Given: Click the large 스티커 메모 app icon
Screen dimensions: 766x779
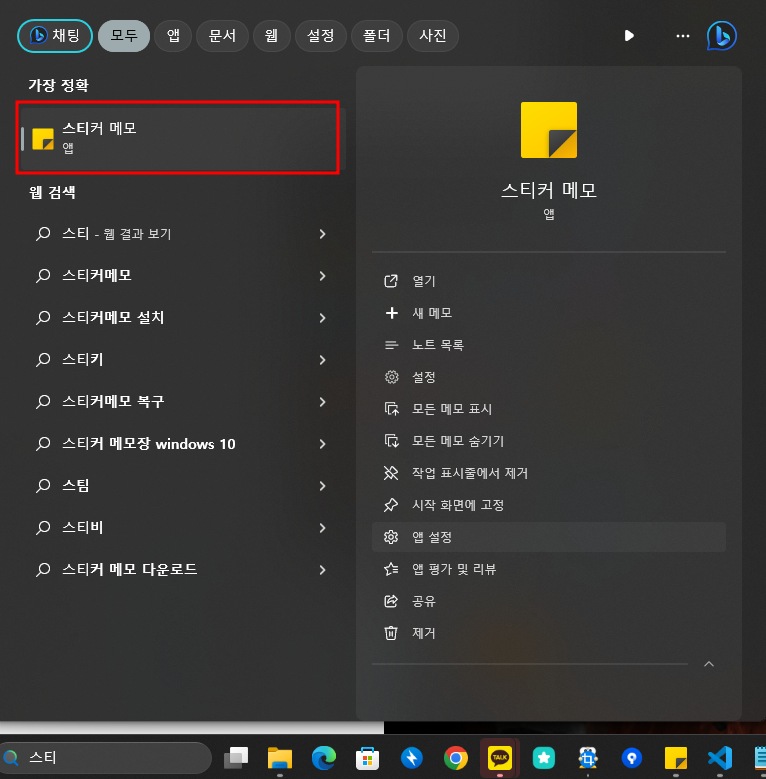Looking at the screenshot, I should (548, 130).
